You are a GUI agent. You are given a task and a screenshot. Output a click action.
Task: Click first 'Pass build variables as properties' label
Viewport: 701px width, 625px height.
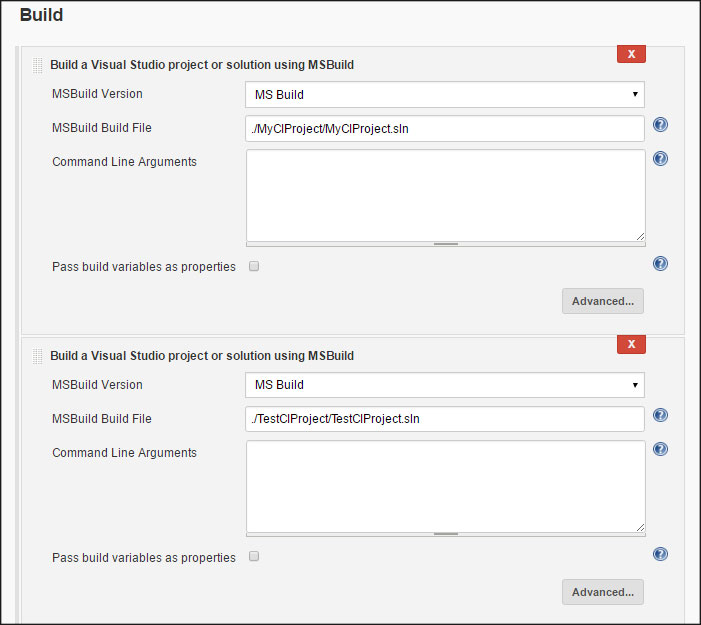(x=144, y=267)
